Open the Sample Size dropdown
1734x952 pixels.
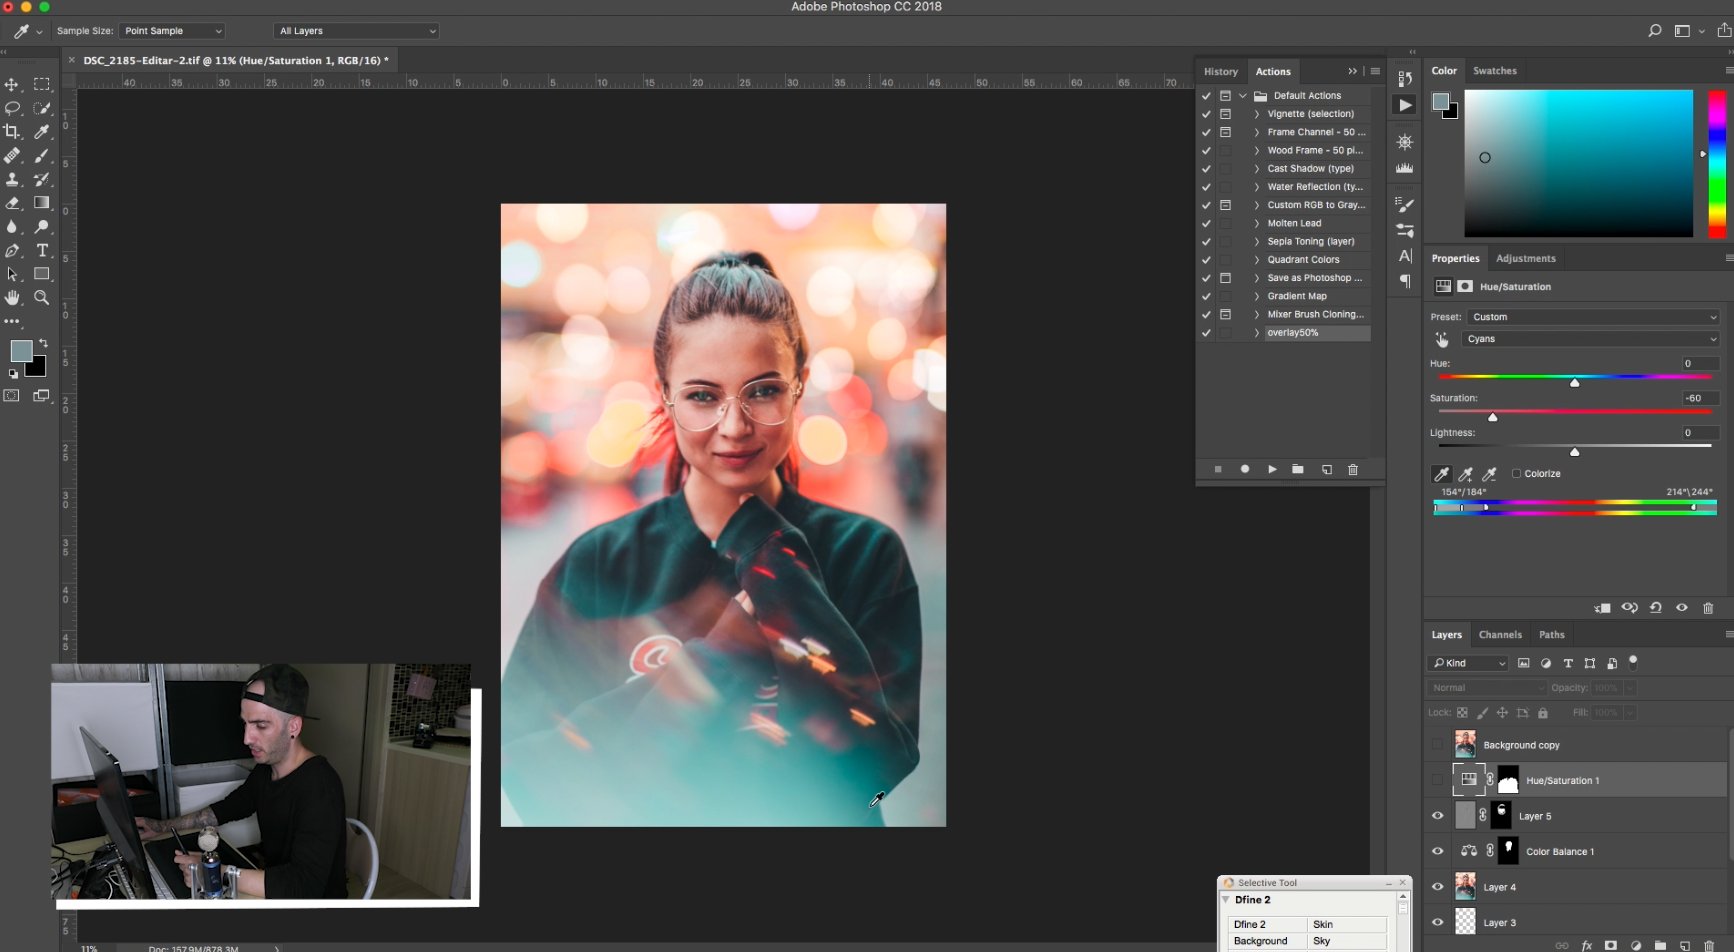pos(171,31)
